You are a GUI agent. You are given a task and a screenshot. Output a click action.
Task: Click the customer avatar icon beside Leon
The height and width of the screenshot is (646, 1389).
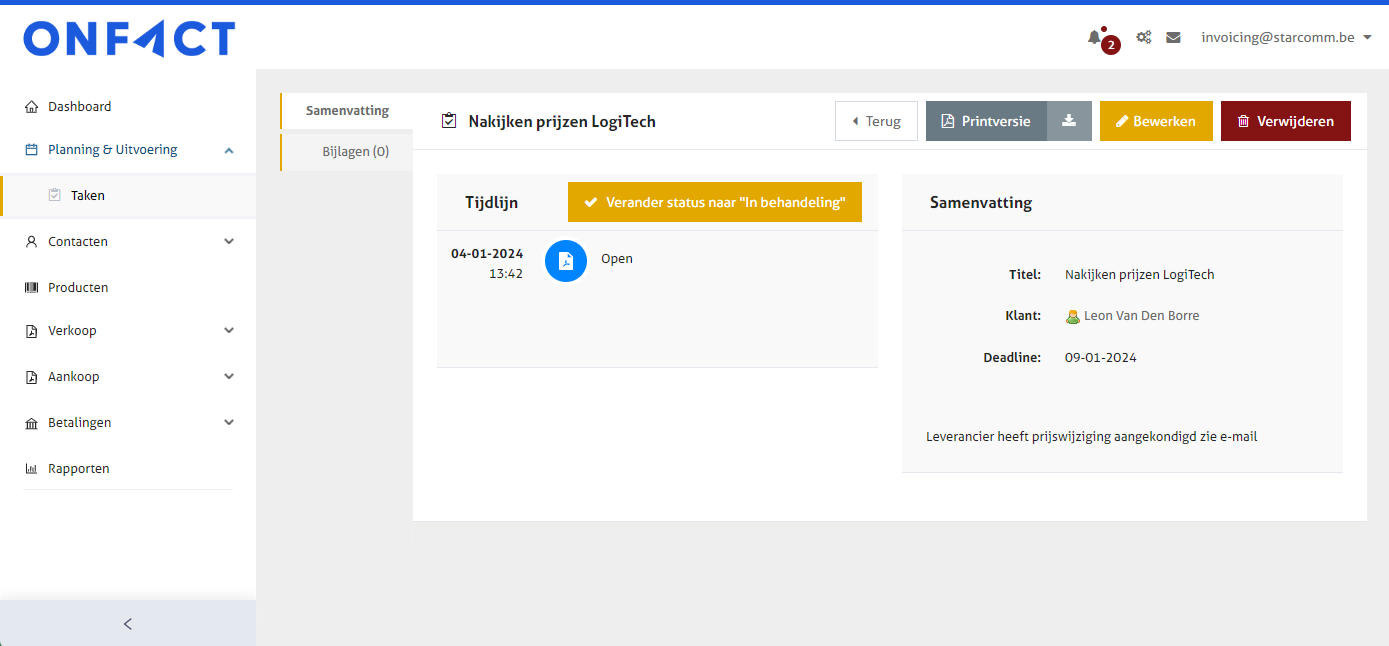(1073, 316)
